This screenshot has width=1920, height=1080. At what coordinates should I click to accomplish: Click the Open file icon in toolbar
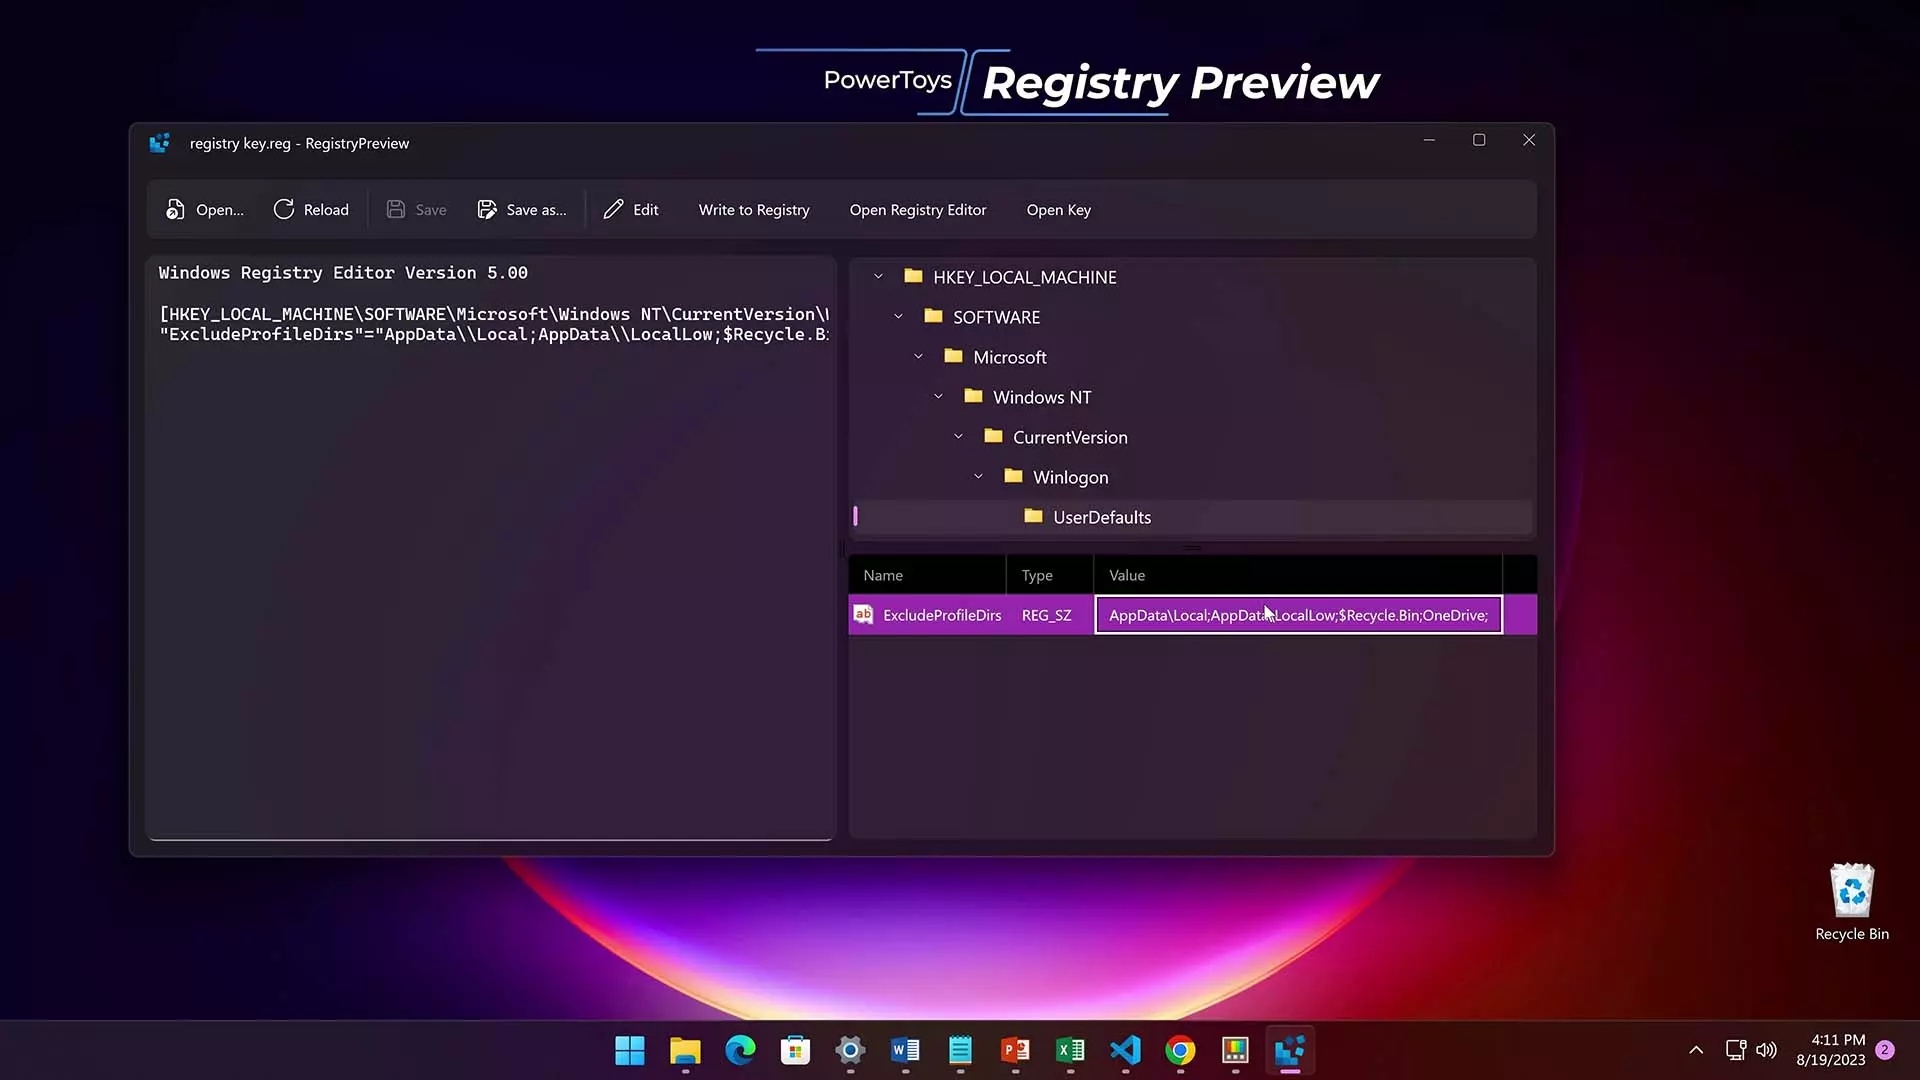point(175,209)
